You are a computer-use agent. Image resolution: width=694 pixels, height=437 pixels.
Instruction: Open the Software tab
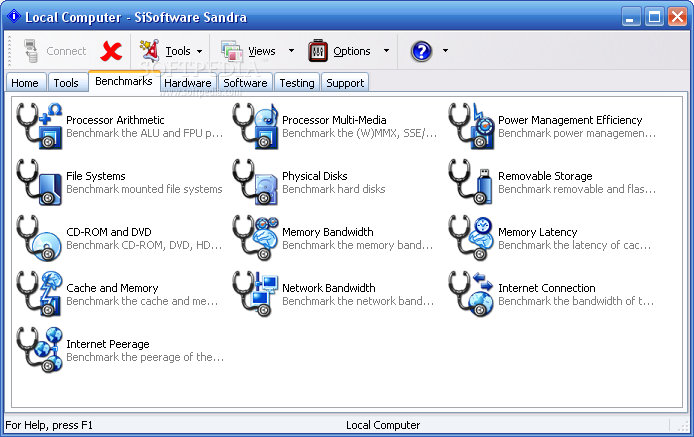coord(245,83)
